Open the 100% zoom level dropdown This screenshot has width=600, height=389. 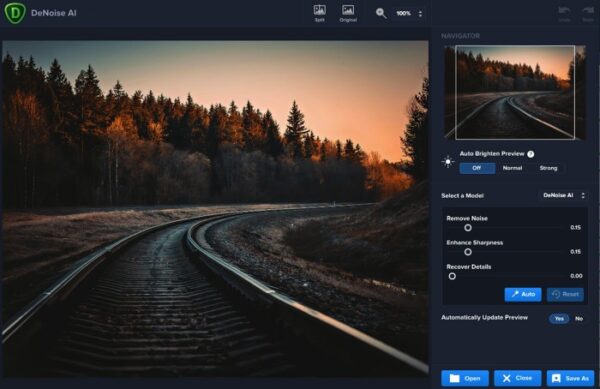409,13
